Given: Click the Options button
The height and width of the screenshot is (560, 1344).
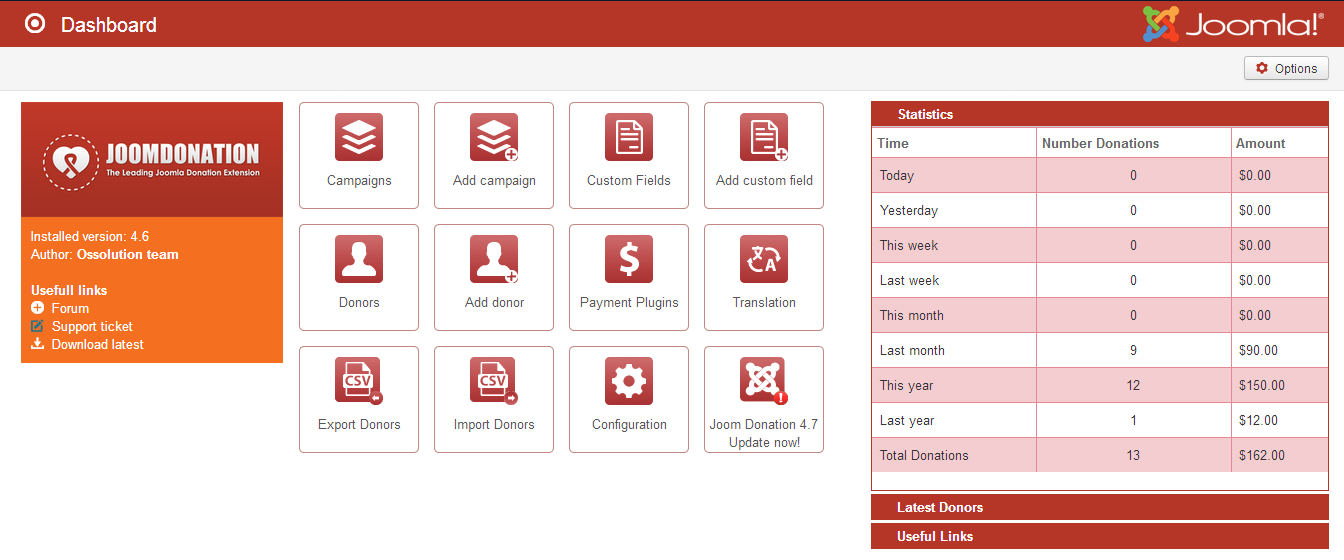Looking at the screenshot, I should tap(1286, 68).
